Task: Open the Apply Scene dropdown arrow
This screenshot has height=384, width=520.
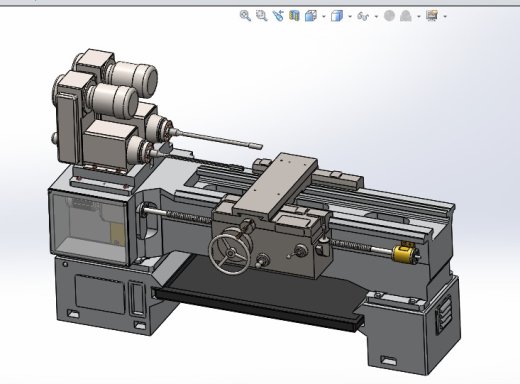Action: coord(419,16)
